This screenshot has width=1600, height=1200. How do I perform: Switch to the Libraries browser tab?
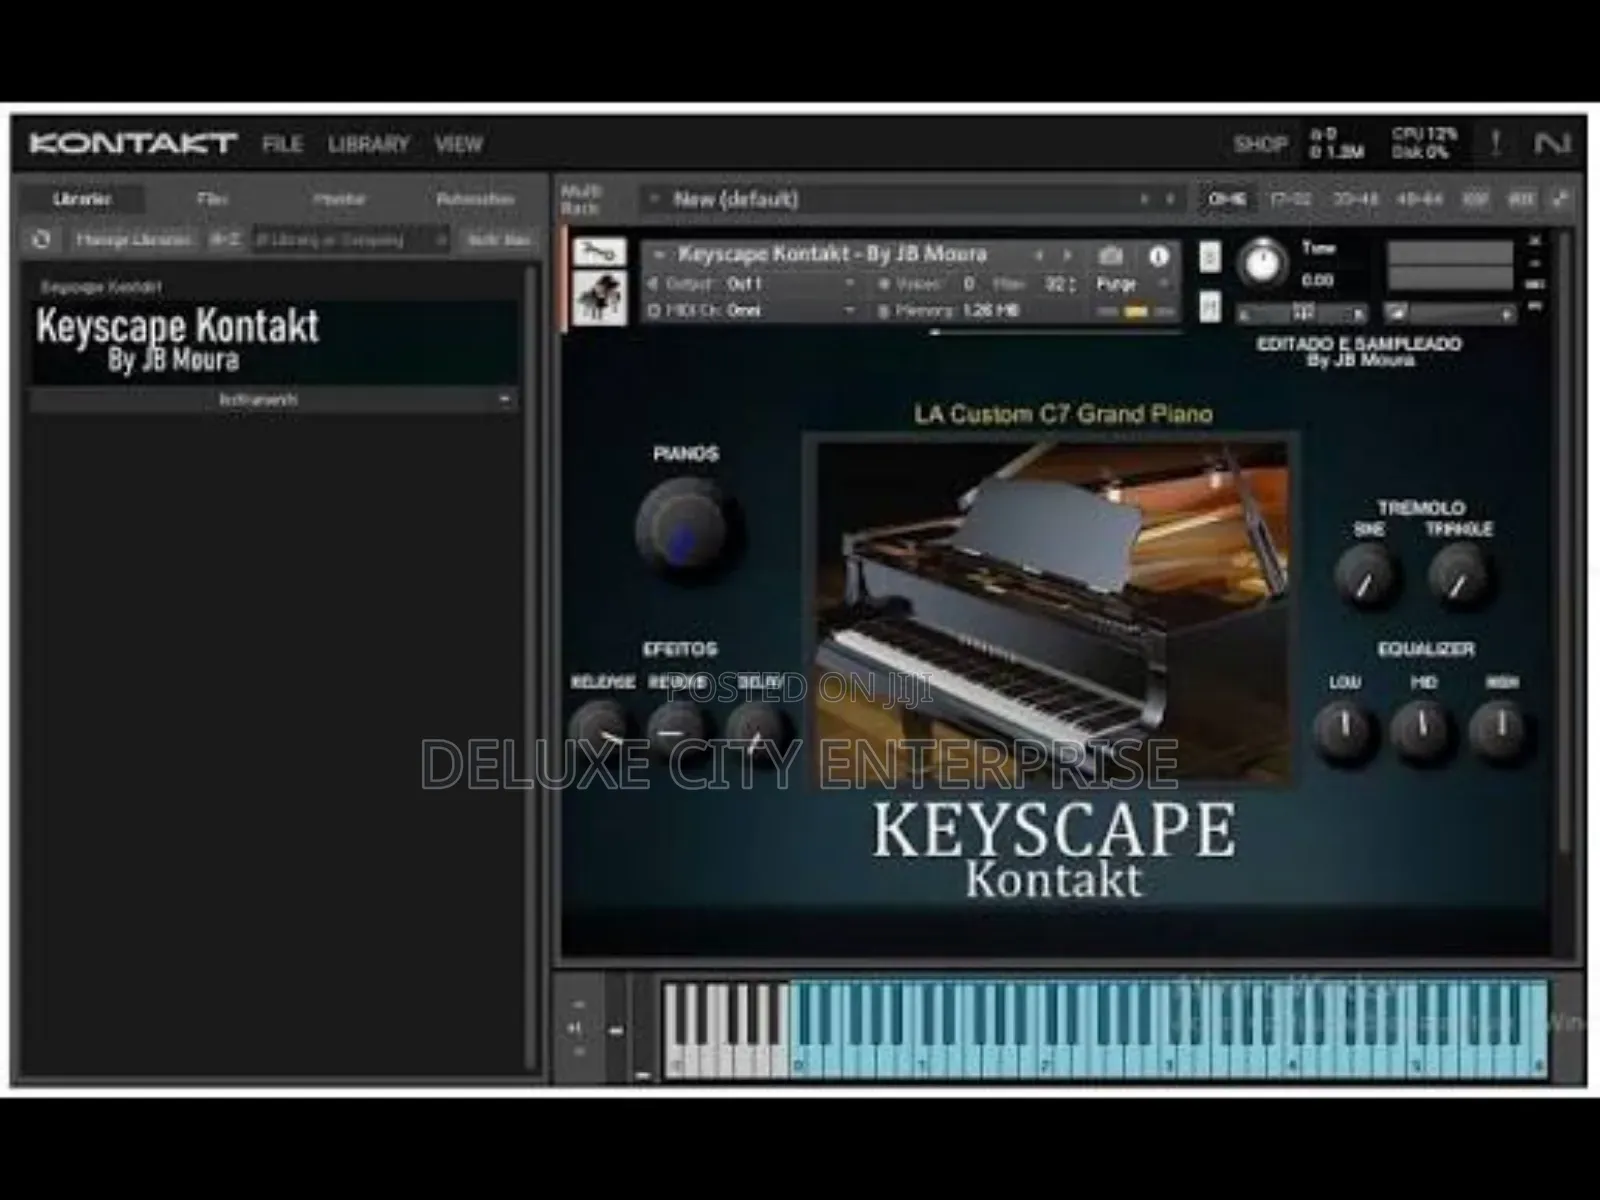[82, 199]
